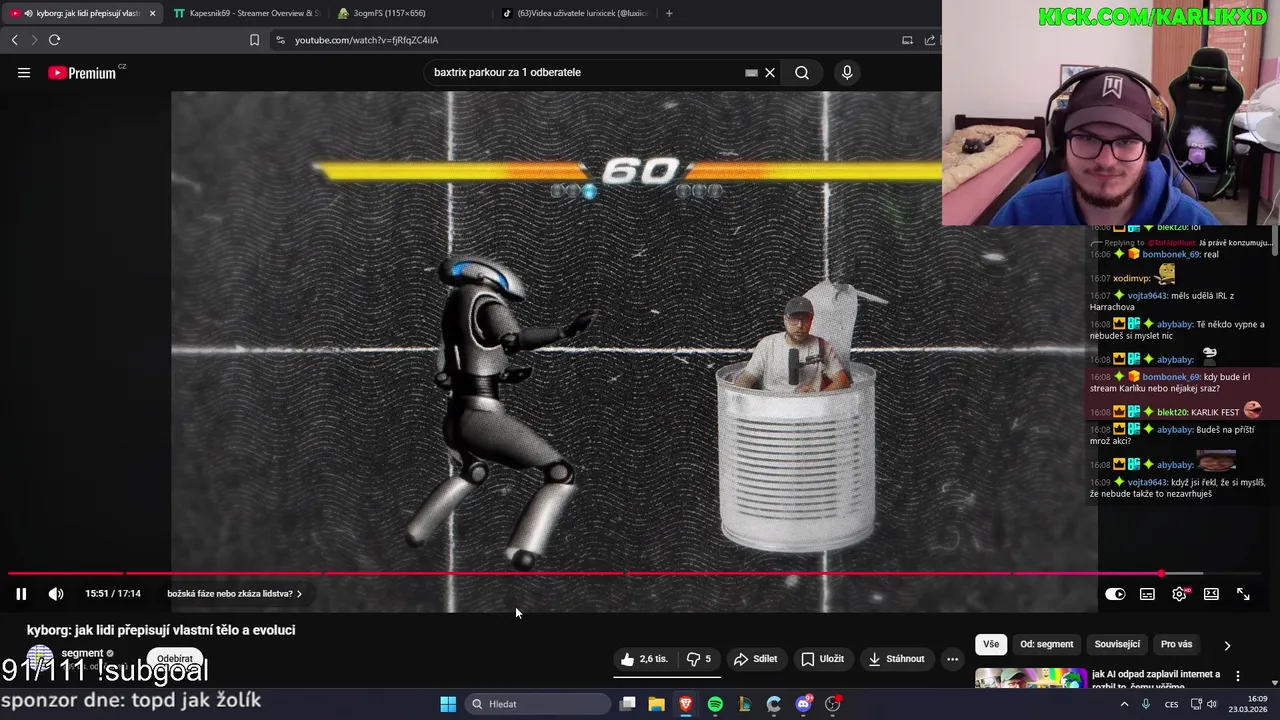Focus the search field 'baxtrix parkour za 1 odberatele'

click(x=585, y=72)
